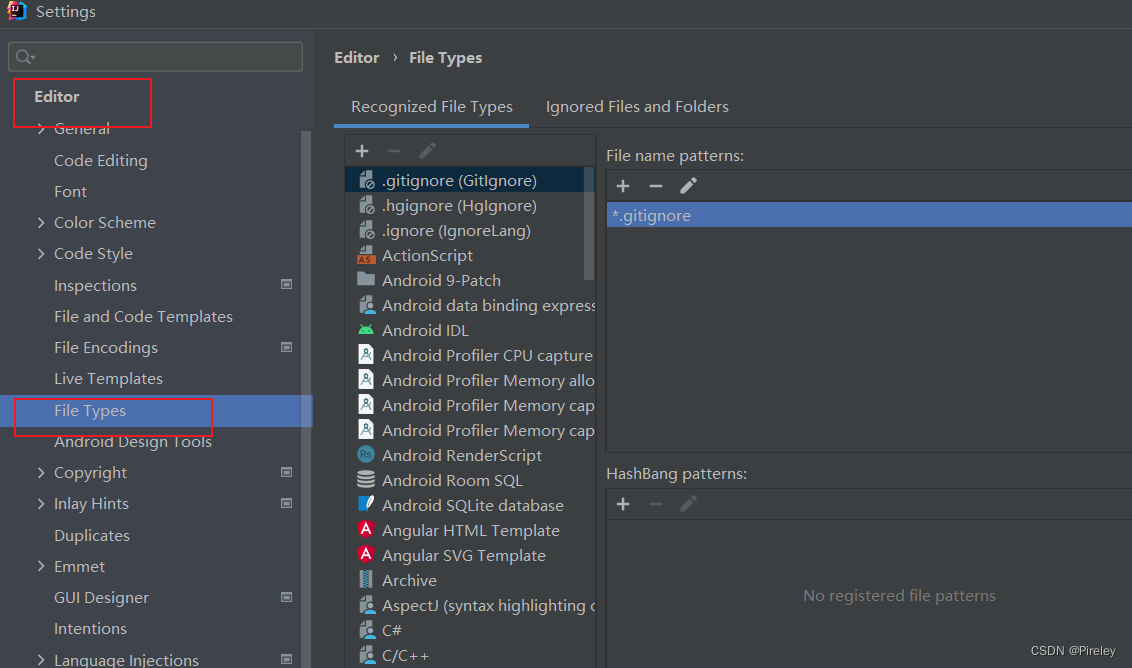Screen dimensions: 1132x668
Task: Expand the General settings node
Action: 41,129
